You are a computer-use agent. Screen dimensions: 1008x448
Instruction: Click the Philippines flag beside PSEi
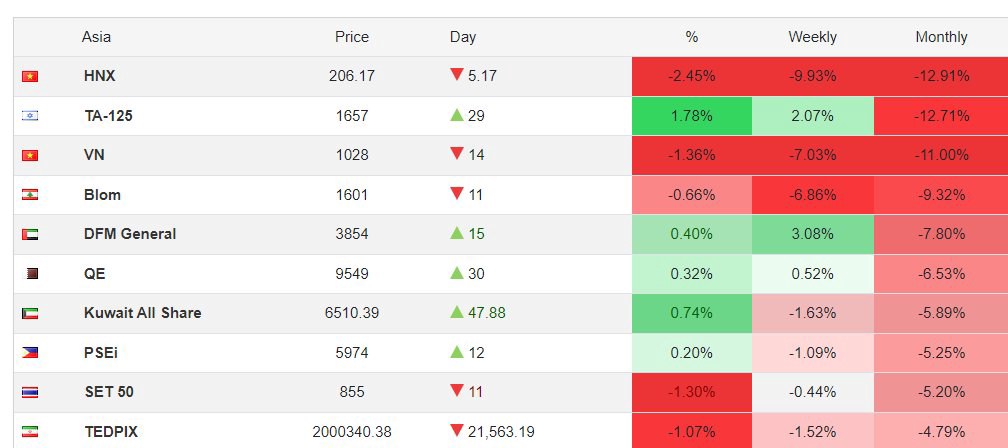click(30, 353)
